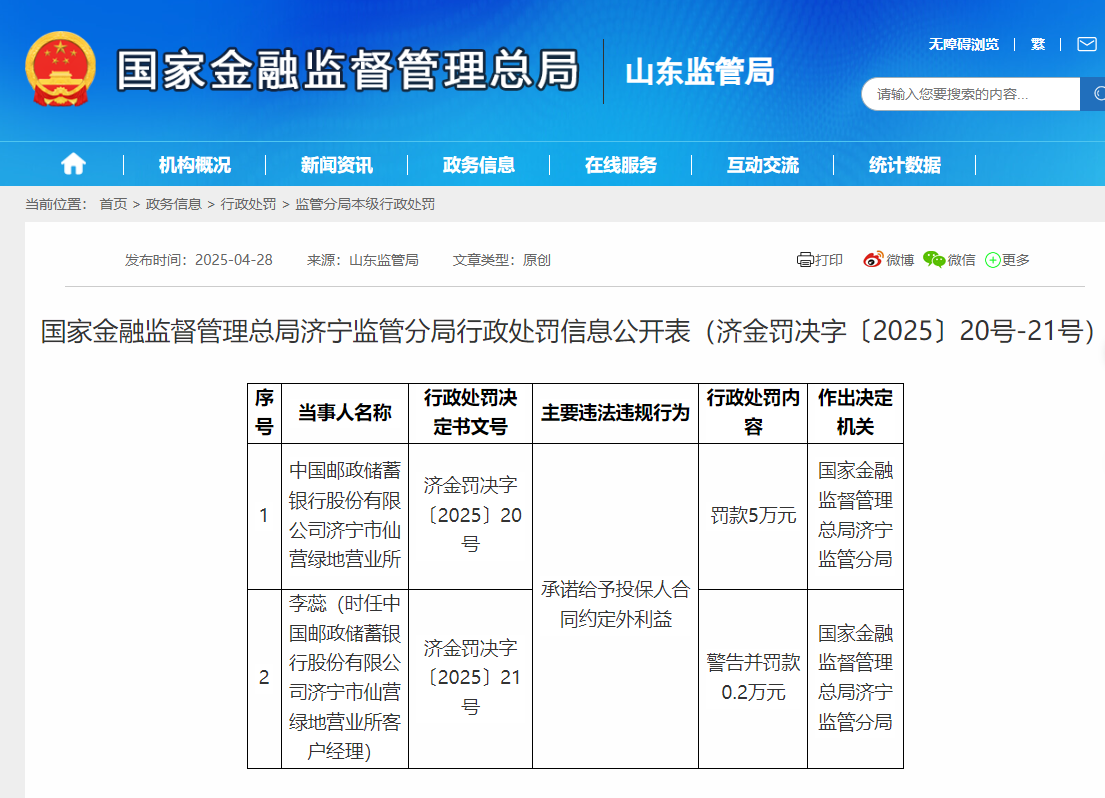
Task: Click the 行政处罚决定书文号 column header
Action: (x=470, y=413)
